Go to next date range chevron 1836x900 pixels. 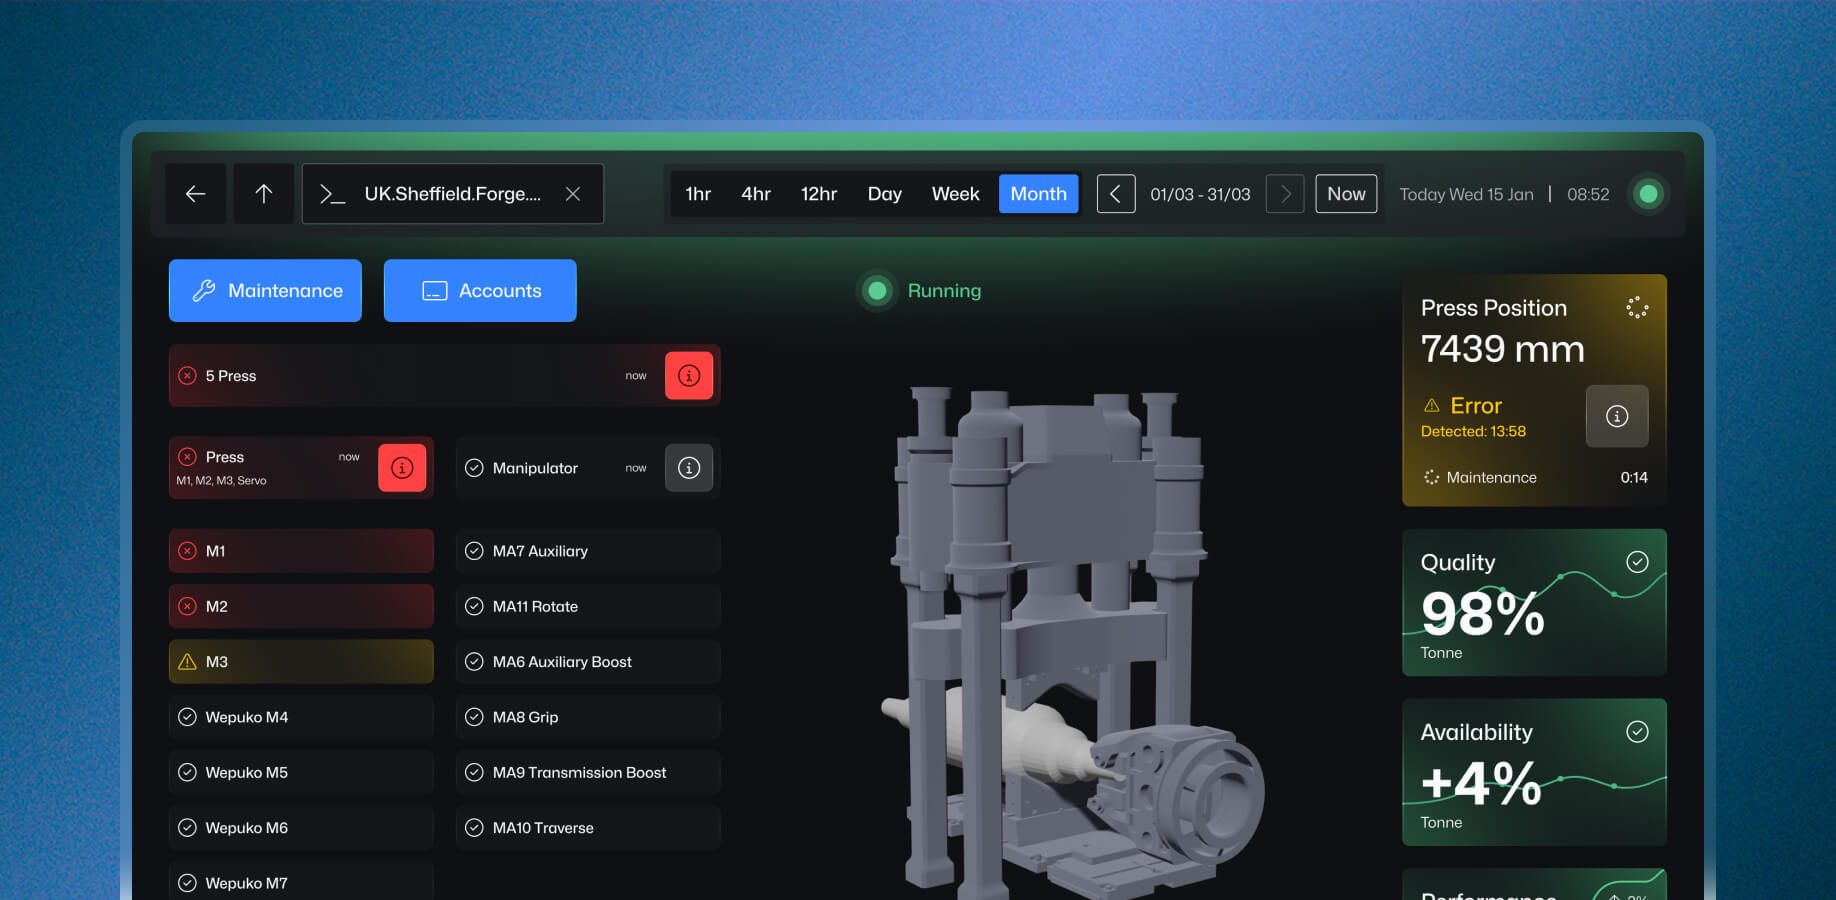tap(1285, 194)
